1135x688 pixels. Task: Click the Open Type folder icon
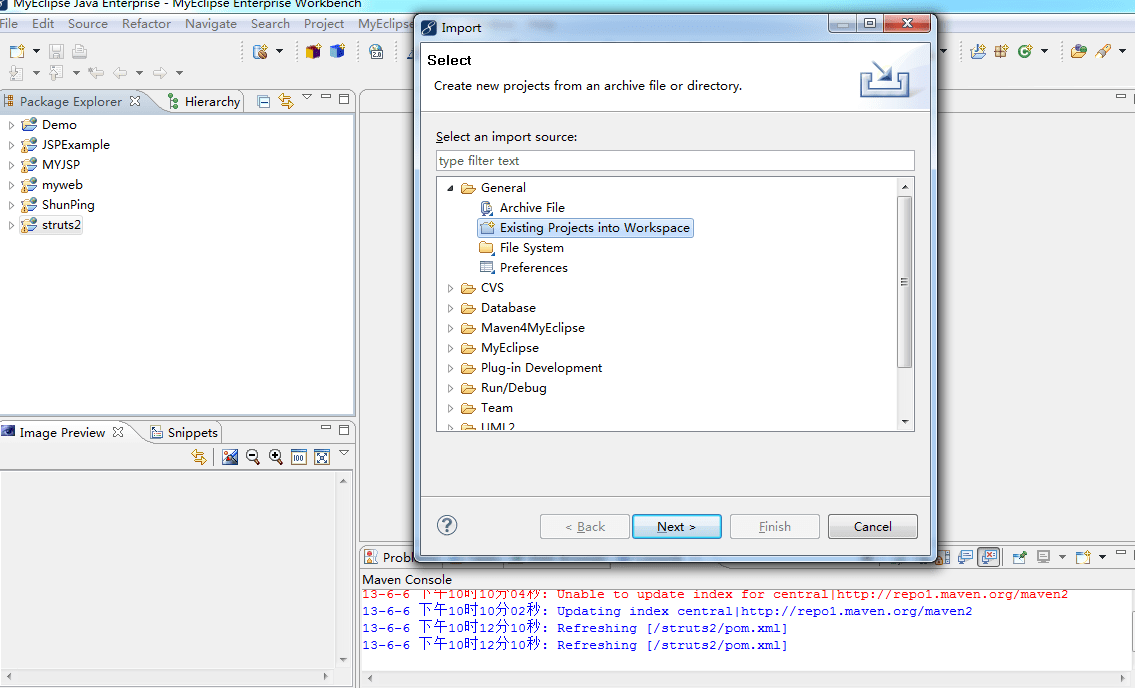(1079, 51)
